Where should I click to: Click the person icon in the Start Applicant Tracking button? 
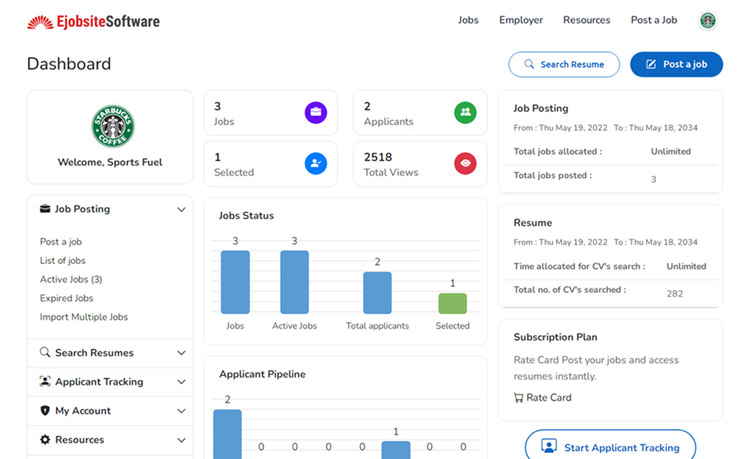(549, 446)
